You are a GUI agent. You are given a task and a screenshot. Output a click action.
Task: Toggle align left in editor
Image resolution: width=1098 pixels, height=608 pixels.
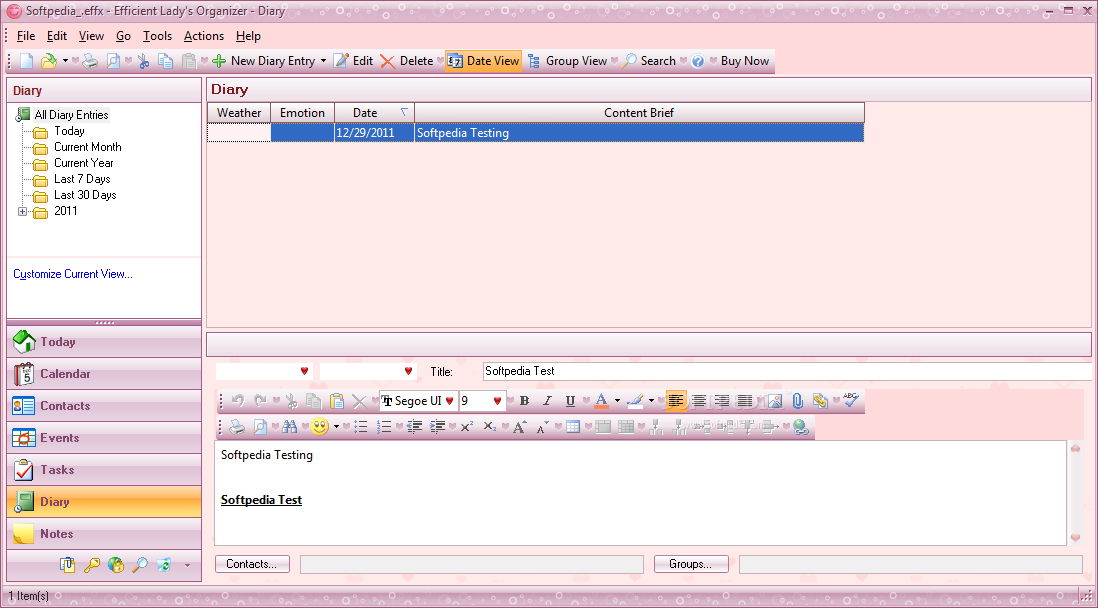676,401
